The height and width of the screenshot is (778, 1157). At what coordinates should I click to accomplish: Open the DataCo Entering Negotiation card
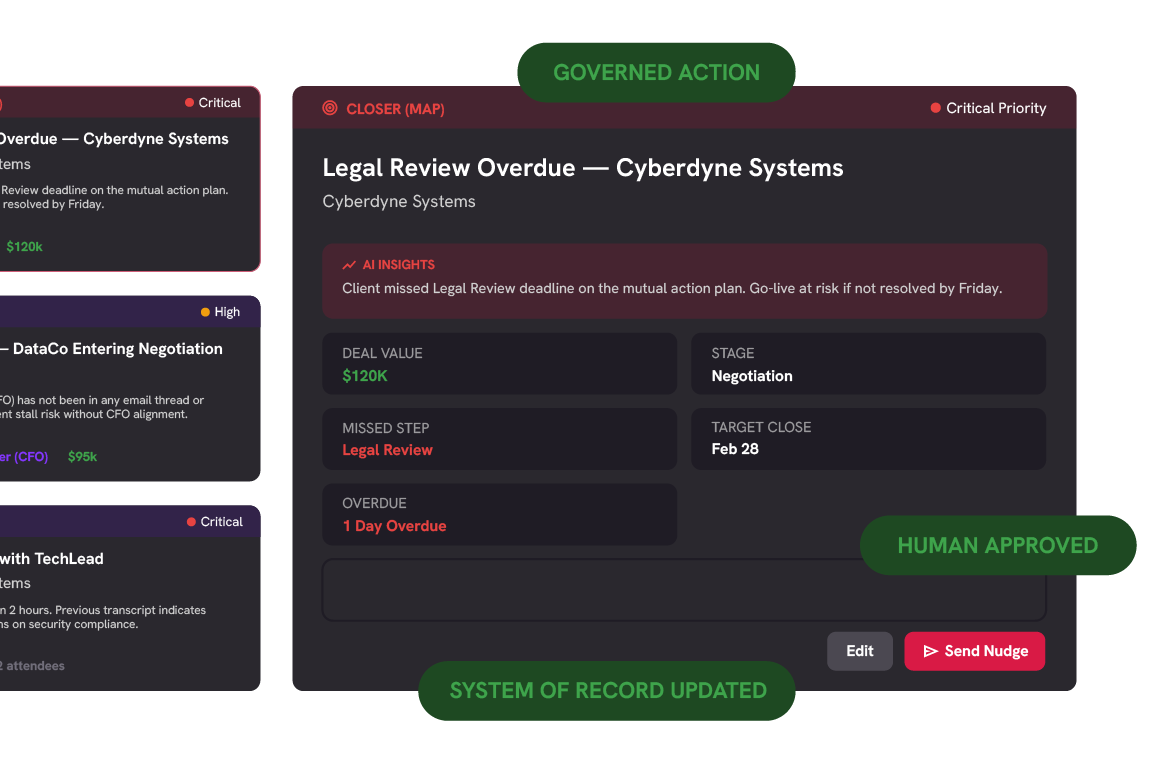pyautogui.click(x=130, y=388)
